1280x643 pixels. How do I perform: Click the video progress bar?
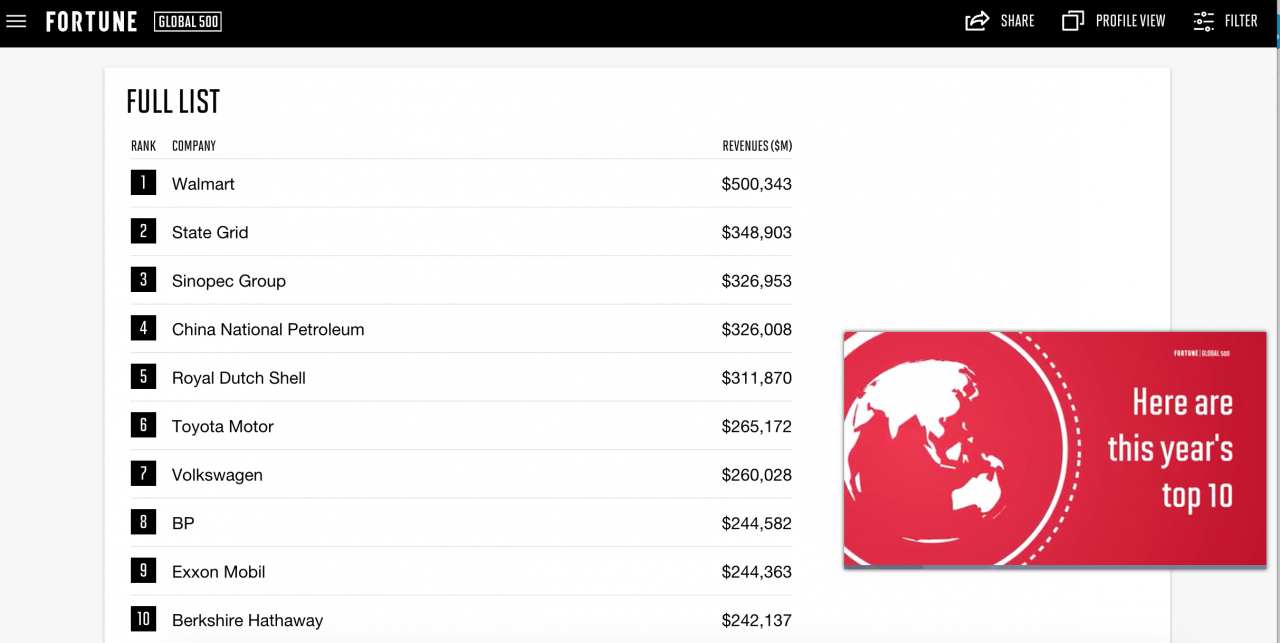[1055, 566]
